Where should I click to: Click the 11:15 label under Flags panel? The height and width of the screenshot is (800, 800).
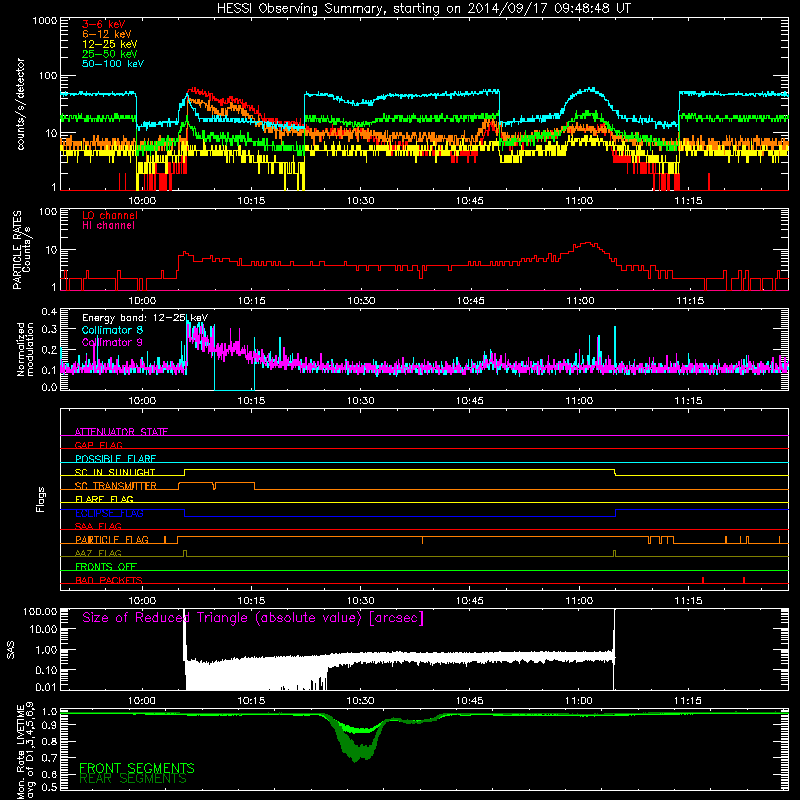click(x=688, y=601)
